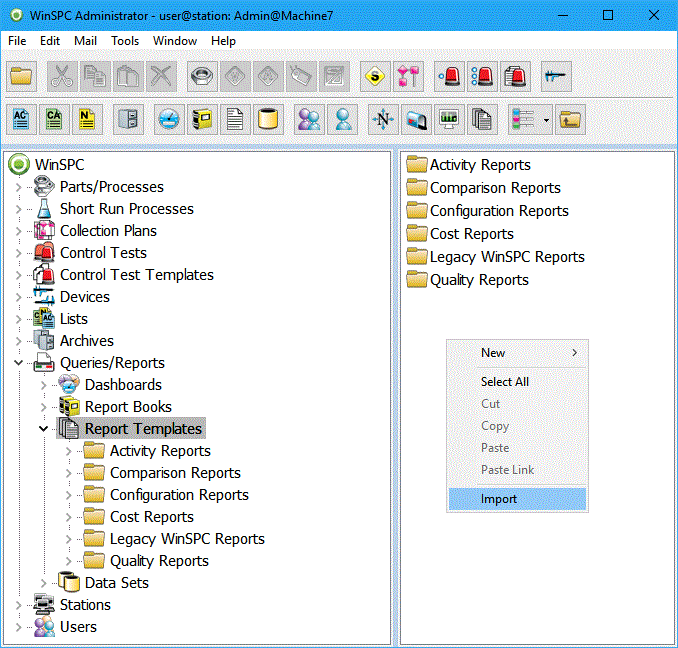This screenshot has height=648, width=678.
Task: Click the dashboard gauge toolbar icon
Action: tap(169, 119)
